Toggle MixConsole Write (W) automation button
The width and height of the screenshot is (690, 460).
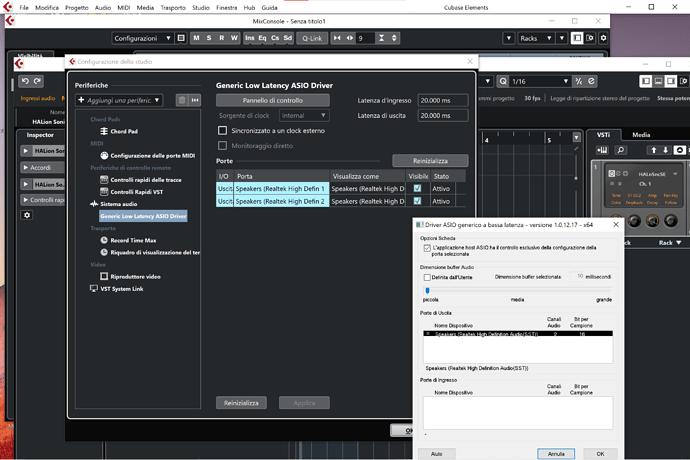tap(234, 38)
